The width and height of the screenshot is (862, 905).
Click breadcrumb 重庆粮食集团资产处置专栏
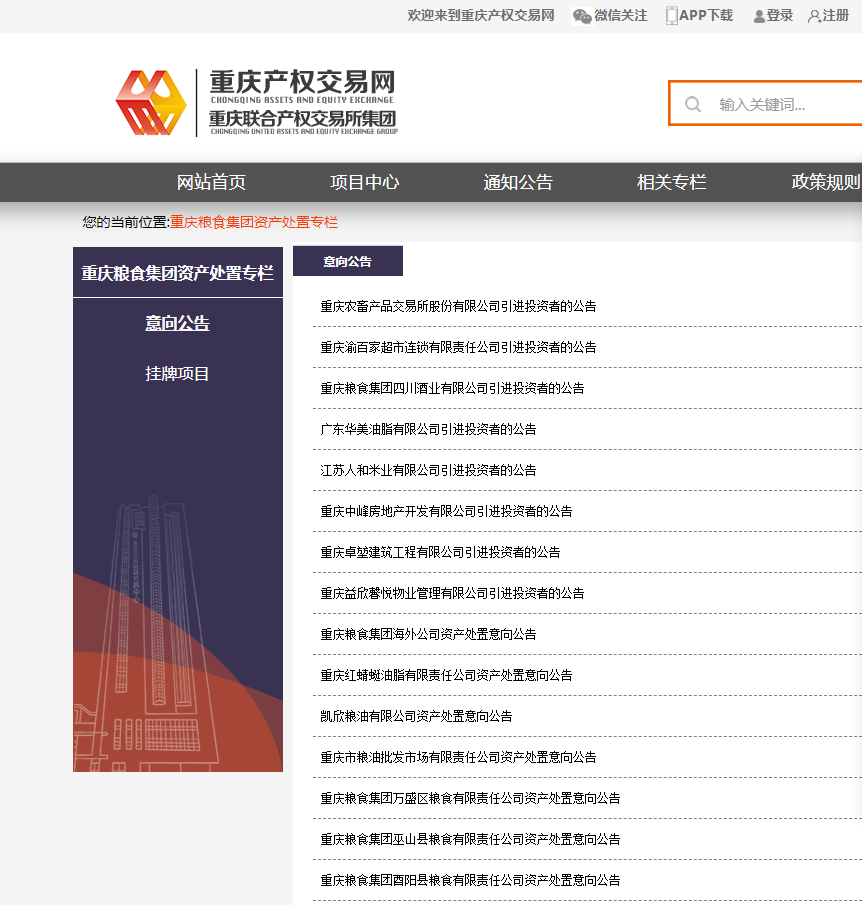(253, 222)
